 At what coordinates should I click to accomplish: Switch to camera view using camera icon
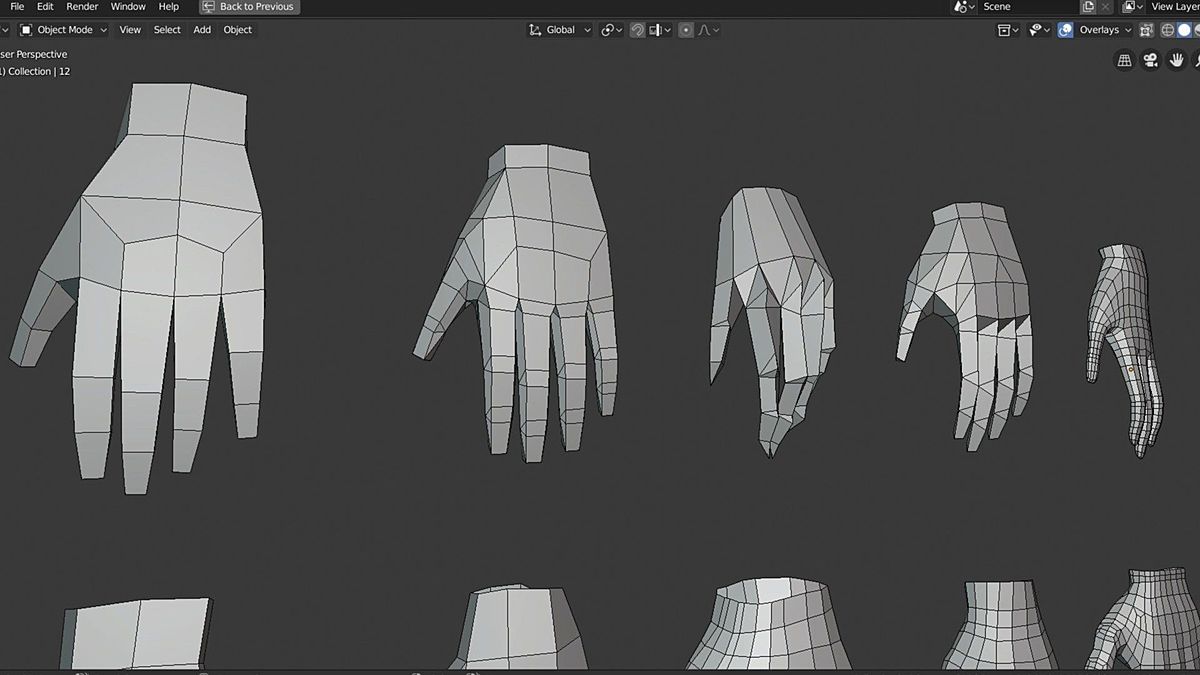[1150, 59]
